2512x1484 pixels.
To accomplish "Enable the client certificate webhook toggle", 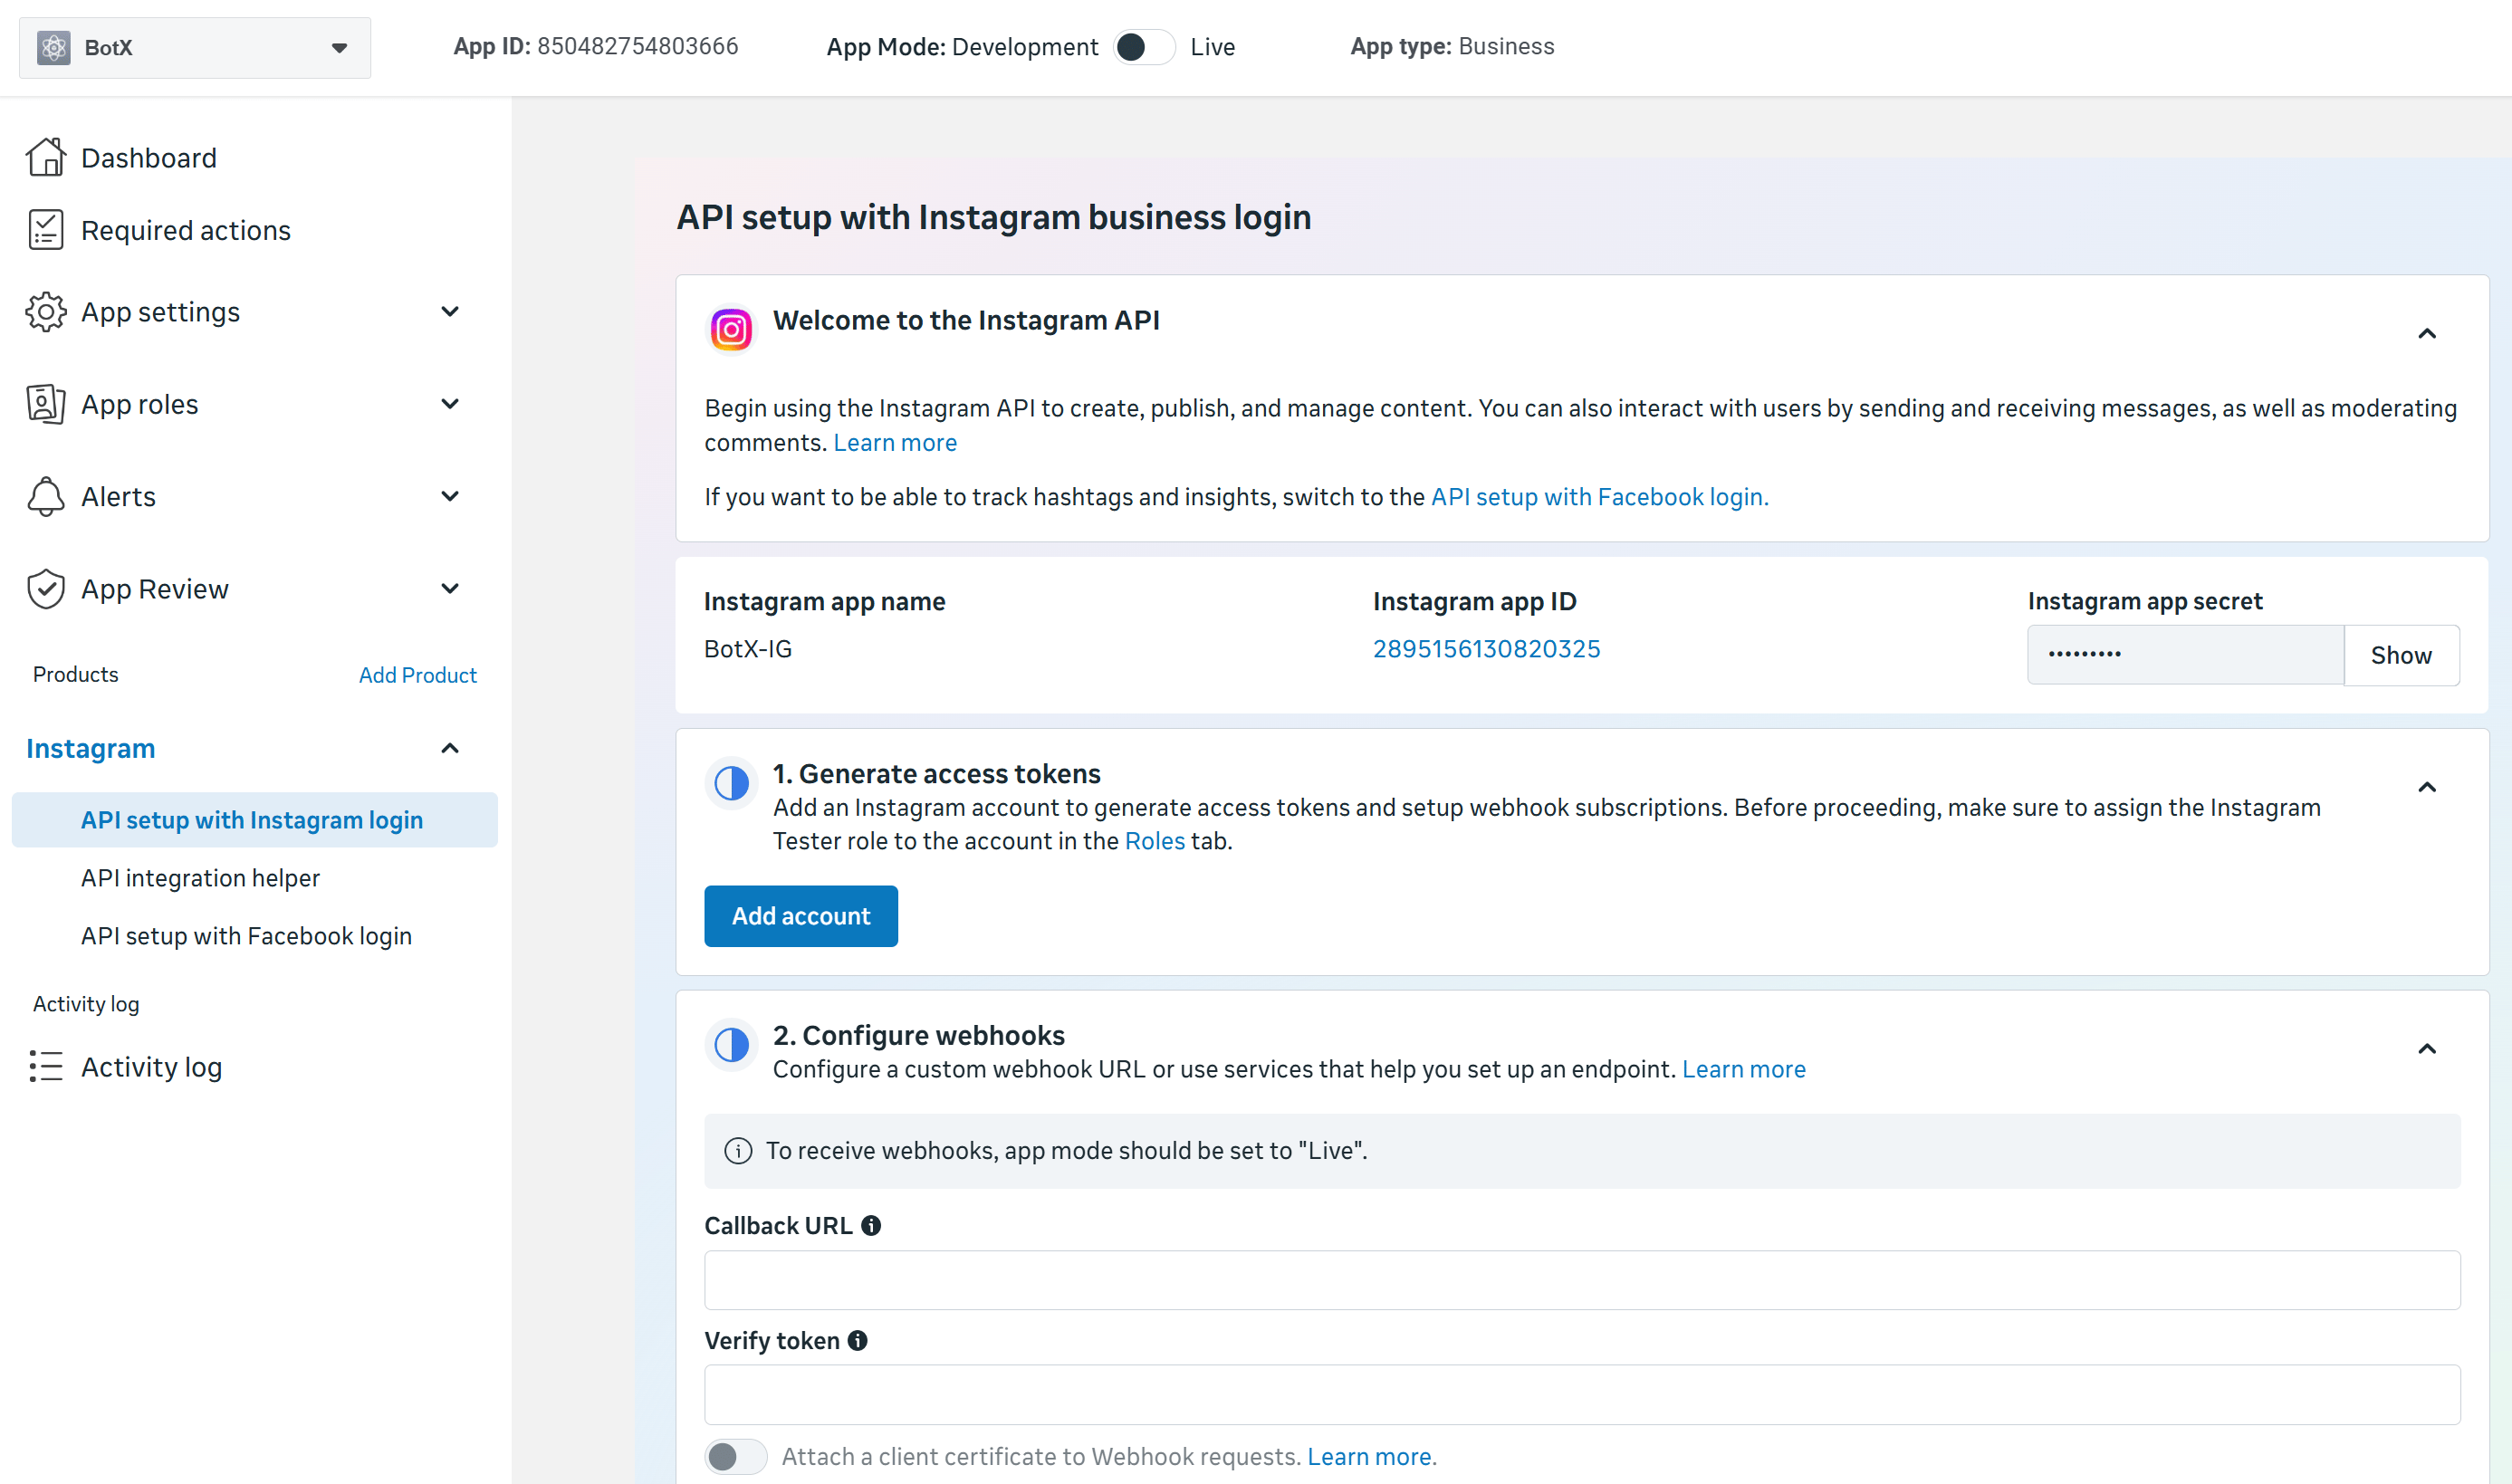I will pos(735,1456).
